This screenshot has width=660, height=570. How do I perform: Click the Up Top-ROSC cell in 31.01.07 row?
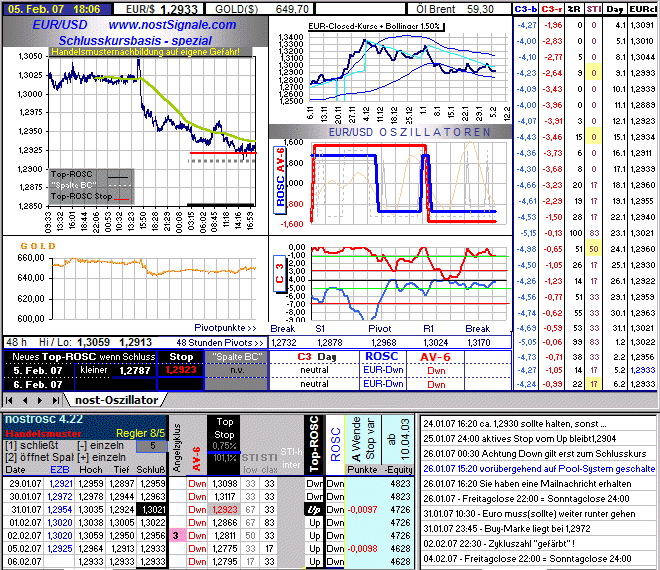(x=314, y=510)
